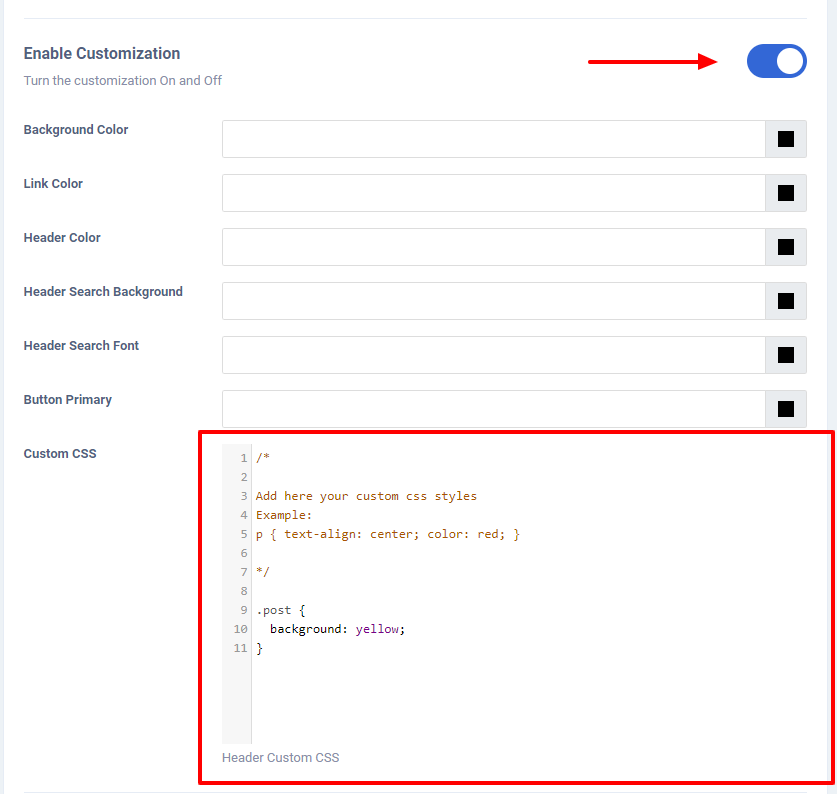Viewport: 837px width, 794px height.
Task: Click the 'Header Custom CSS' caption
Action: point(281,758)
